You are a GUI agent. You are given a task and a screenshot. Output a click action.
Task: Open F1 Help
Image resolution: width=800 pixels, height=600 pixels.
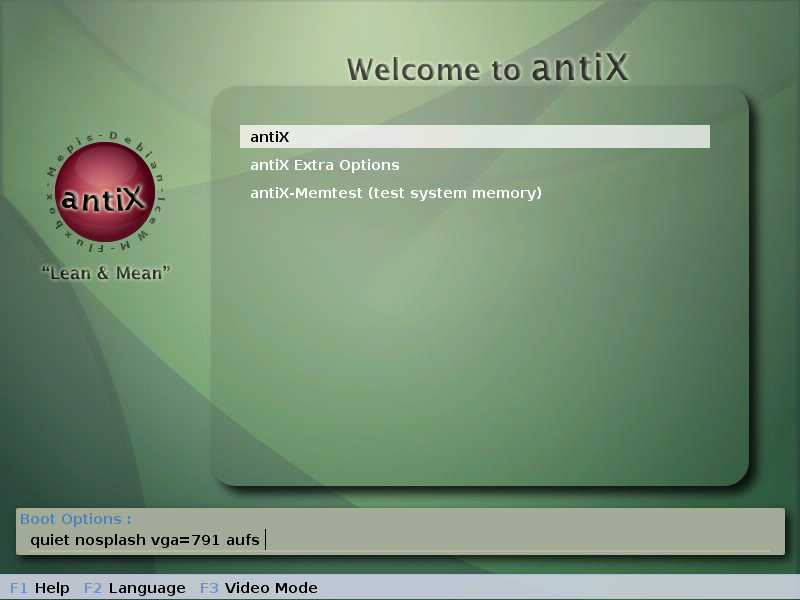pyautogui.click(x=40, y=588)
